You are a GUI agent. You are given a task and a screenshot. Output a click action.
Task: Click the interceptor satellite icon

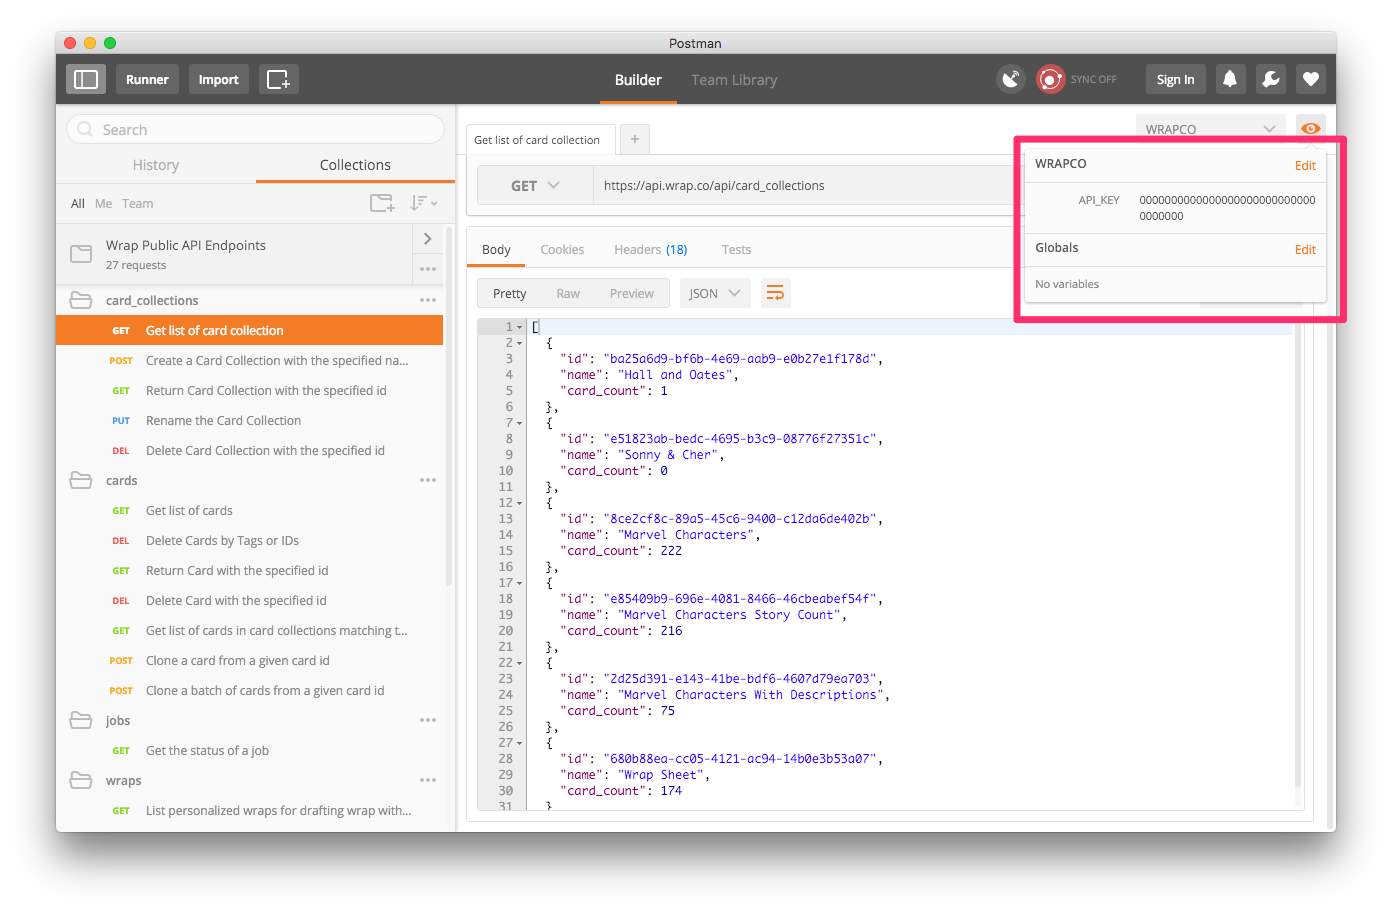pyautogui.click(x=1011, y=79)
